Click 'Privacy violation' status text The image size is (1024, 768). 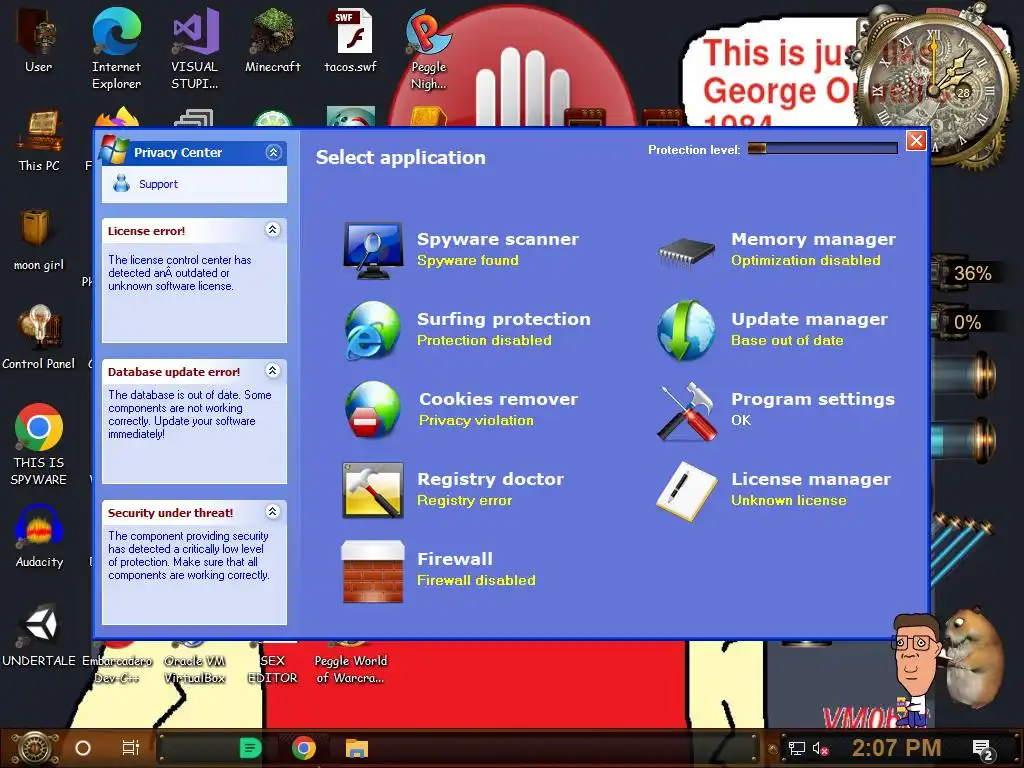click(476, 421)
